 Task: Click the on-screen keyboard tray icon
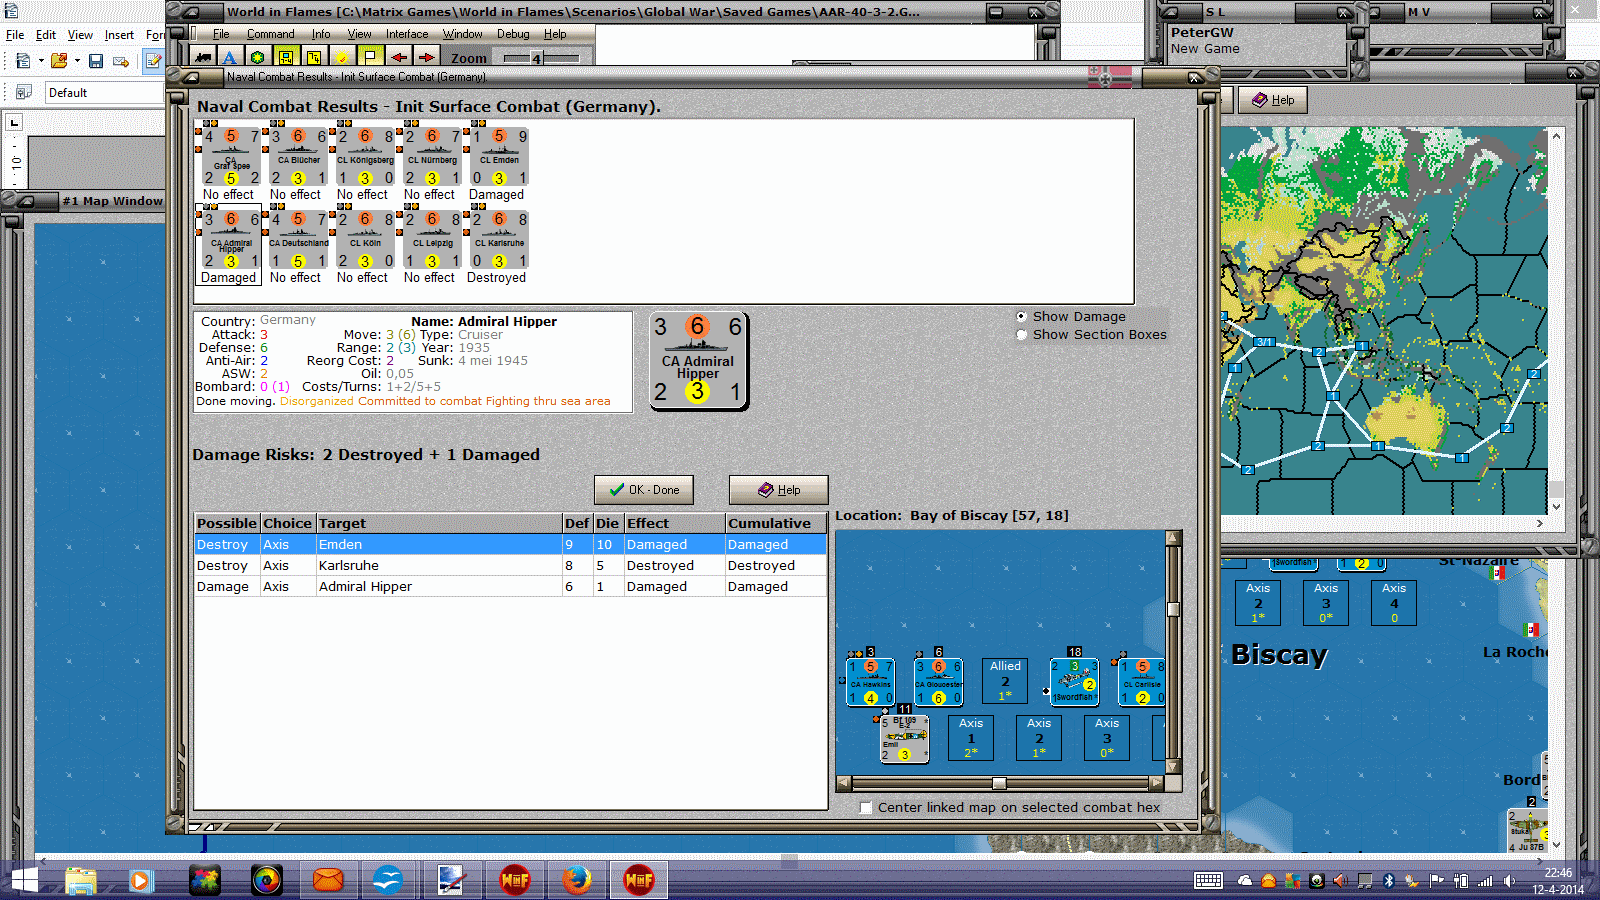click(1208, 881)
